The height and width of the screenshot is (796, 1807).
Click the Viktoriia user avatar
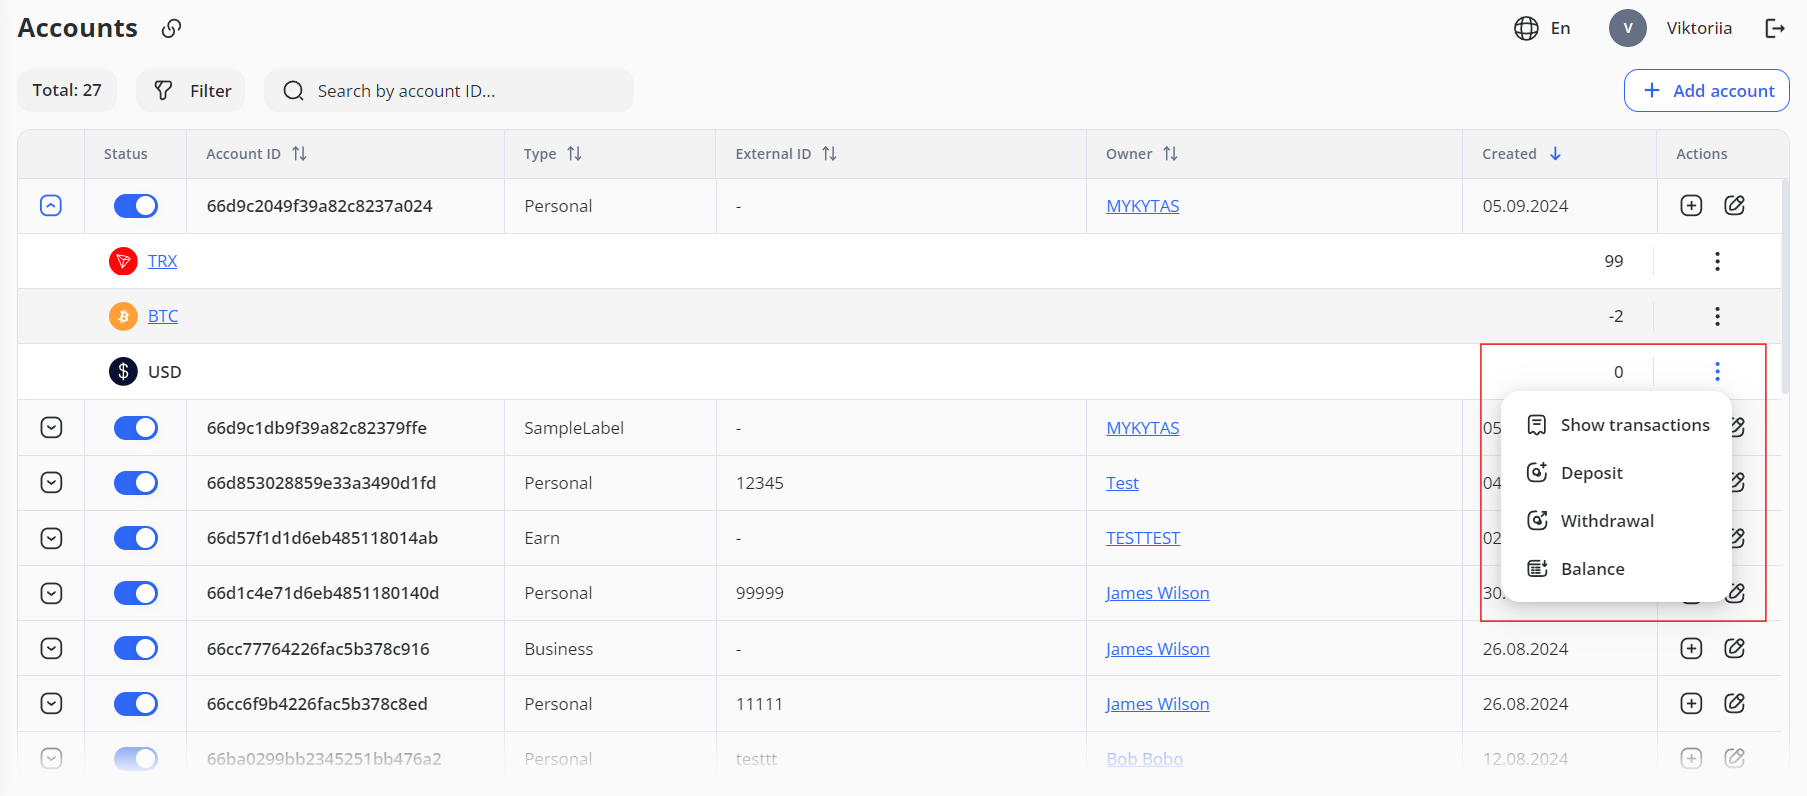(x=1628, y=28)
